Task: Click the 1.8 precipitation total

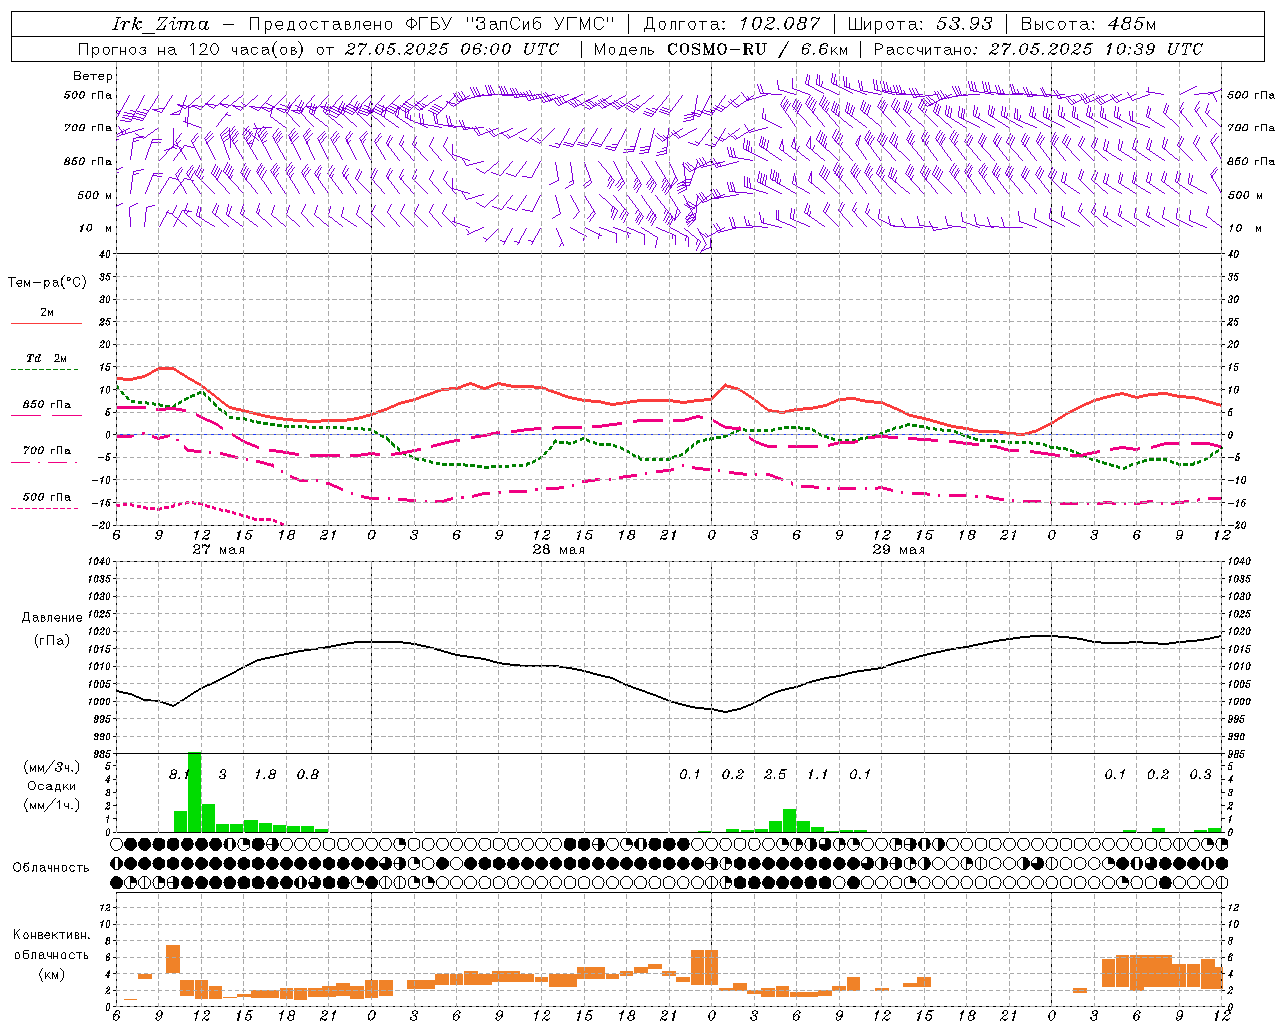Action: coord(265,774)
